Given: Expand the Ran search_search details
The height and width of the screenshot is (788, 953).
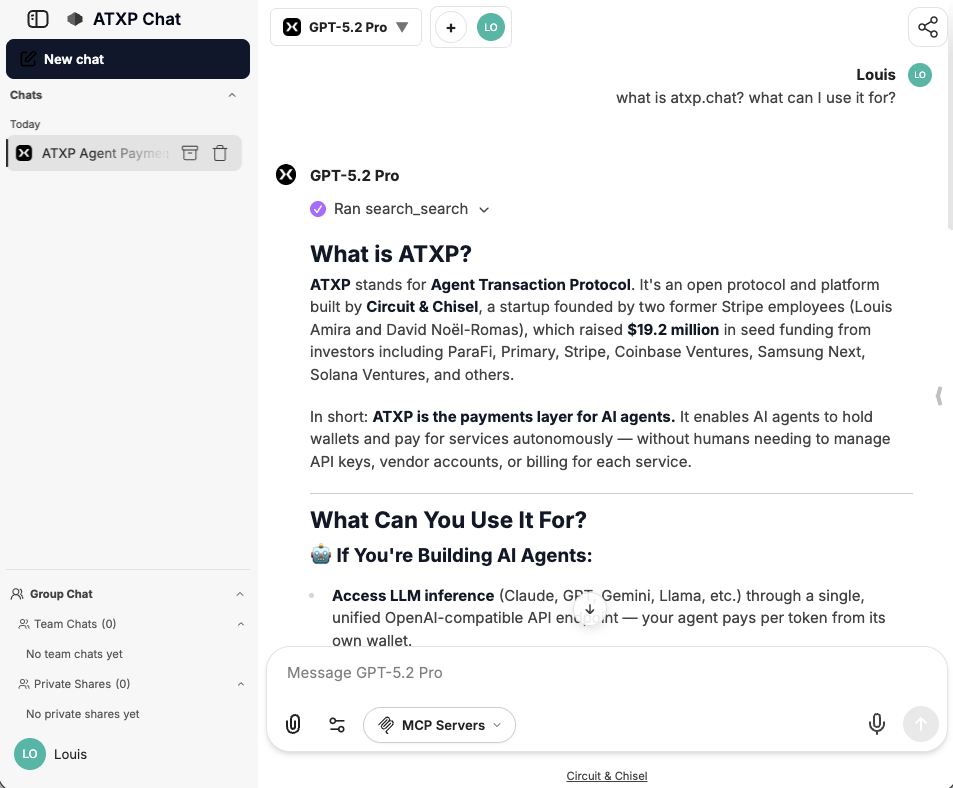Looking at the screenshot, I should [484, 209].
